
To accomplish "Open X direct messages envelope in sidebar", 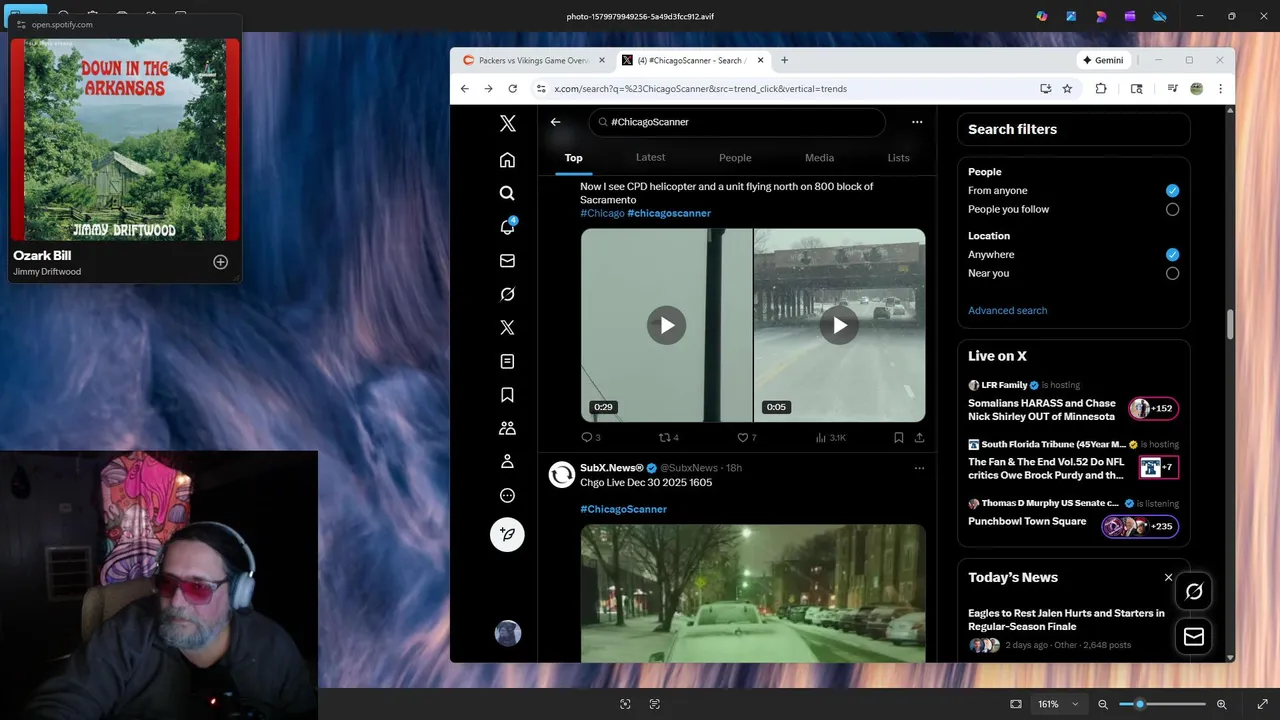I will [x=507, y=261].
